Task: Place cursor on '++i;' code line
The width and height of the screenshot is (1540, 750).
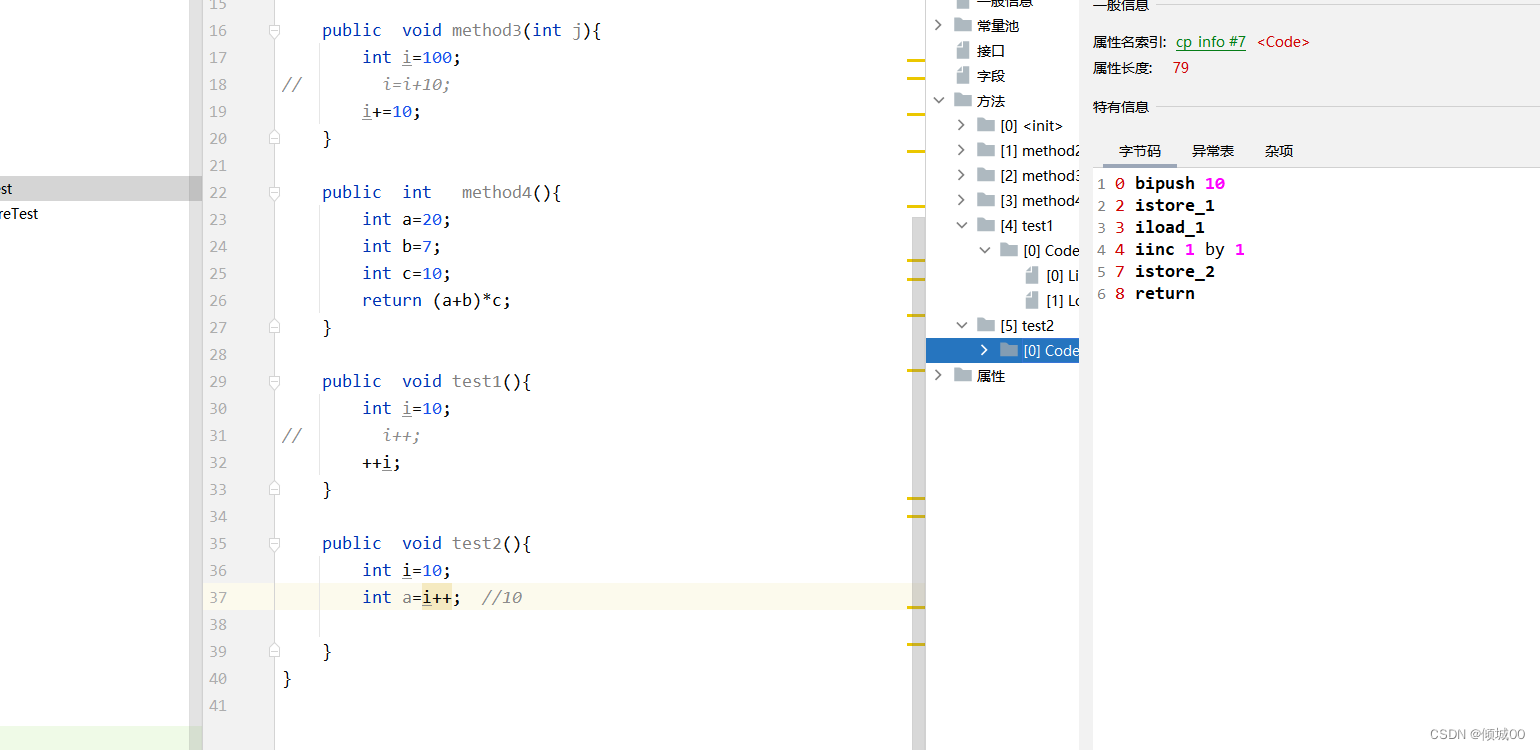Action: [381, 463]
